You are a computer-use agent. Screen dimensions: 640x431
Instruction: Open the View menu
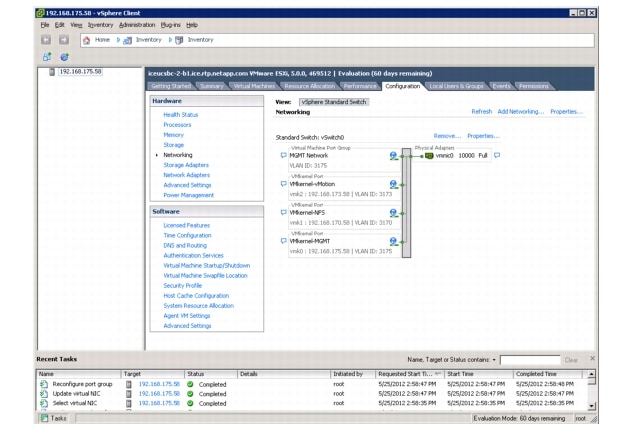point(76,25)
